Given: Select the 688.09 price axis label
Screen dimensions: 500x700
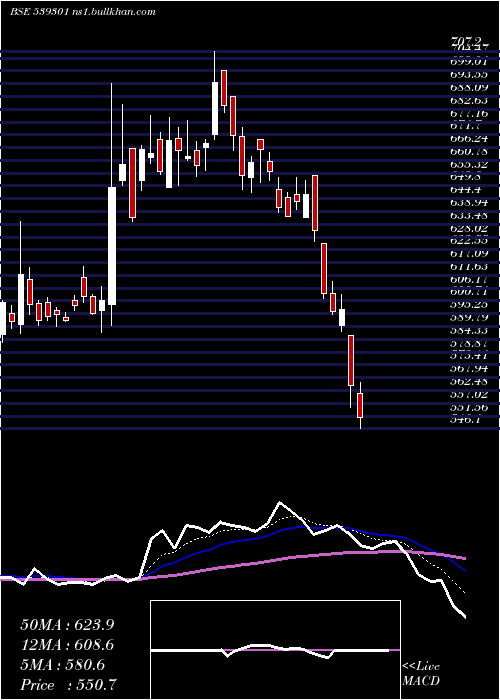Looking at the screenshot, I should pyautogui.click(x=470, y=88).
